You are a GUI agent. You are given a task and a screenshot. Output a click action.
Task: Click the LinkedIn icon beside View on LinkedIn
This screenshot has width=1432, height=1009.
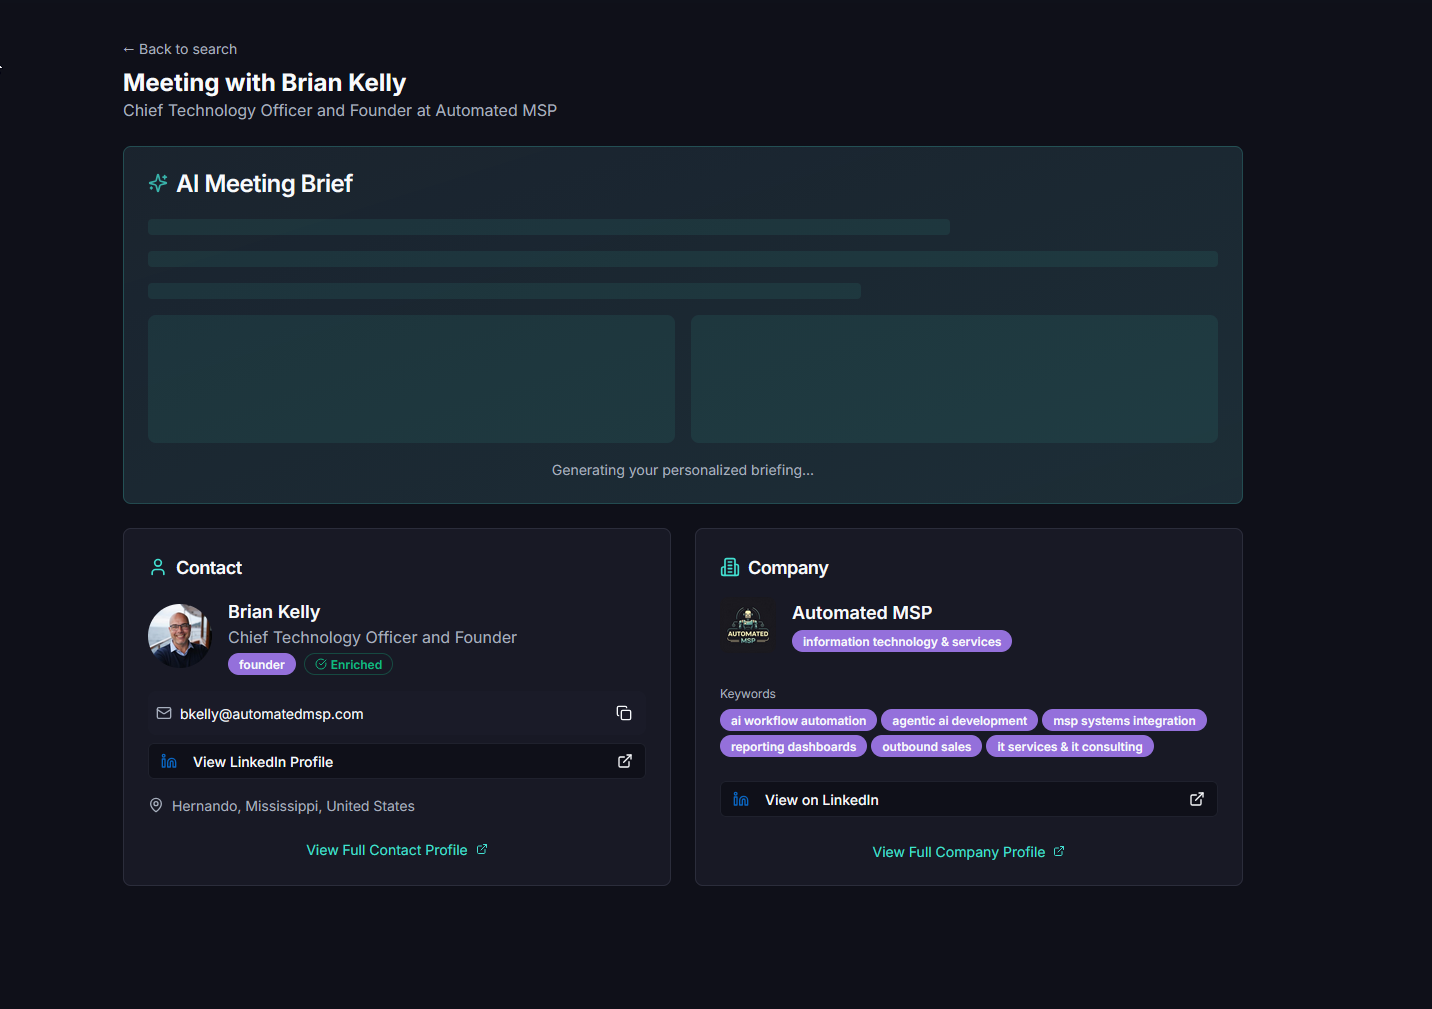741,799
